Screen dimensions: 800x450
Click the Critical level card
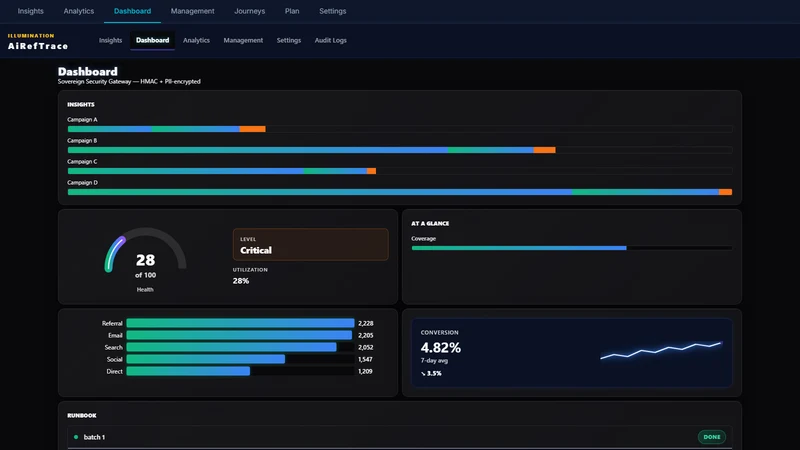click(310, 245)
